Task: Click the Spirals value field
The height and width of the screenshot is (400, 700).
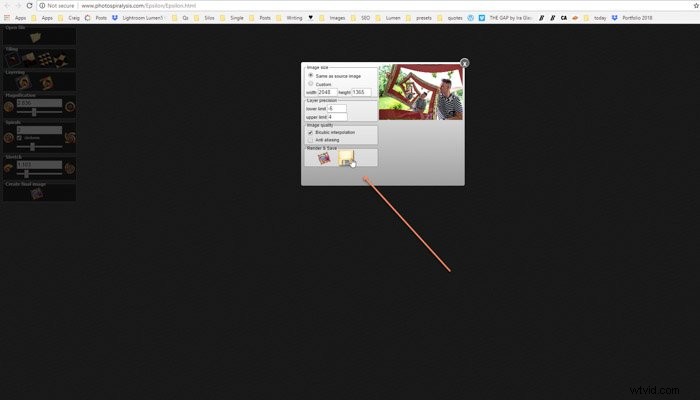Action: coord(39,130)
